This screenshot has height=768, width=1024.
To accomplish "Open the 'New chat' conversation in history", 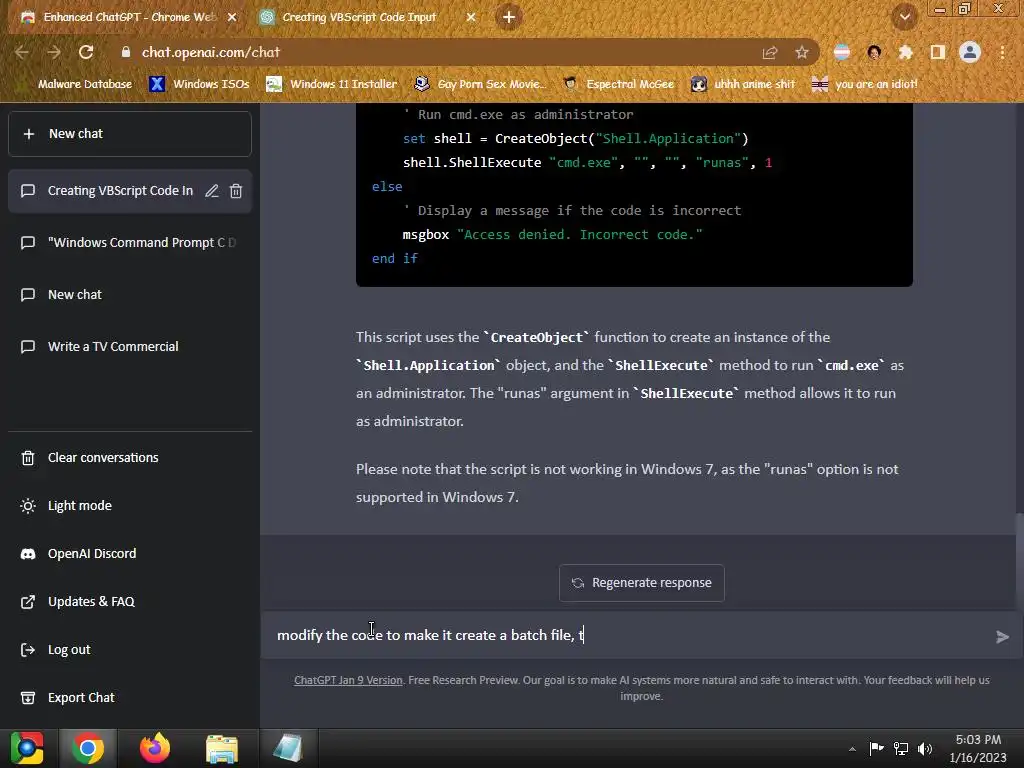I will coord(129,295).
